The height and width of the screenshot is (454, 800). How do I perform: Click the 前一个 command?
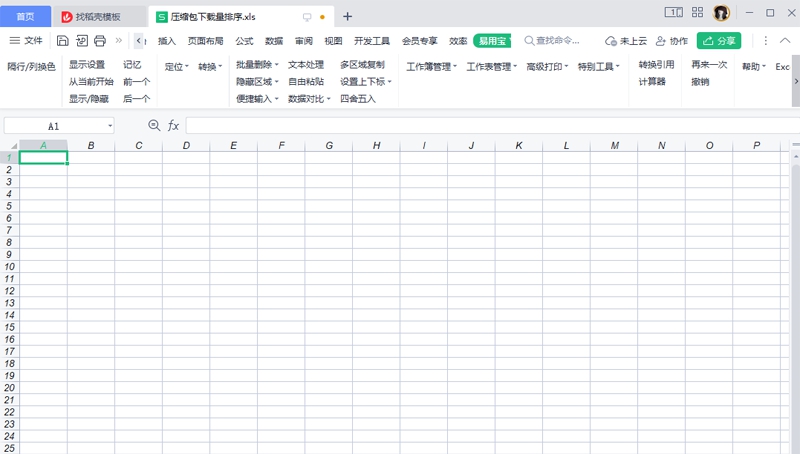(136, 82)
